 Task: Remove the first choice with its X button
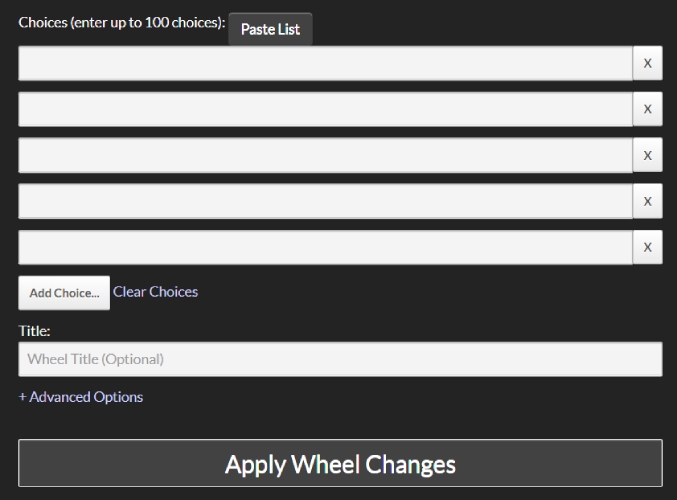pyautogui.click(x=647, y=63)
